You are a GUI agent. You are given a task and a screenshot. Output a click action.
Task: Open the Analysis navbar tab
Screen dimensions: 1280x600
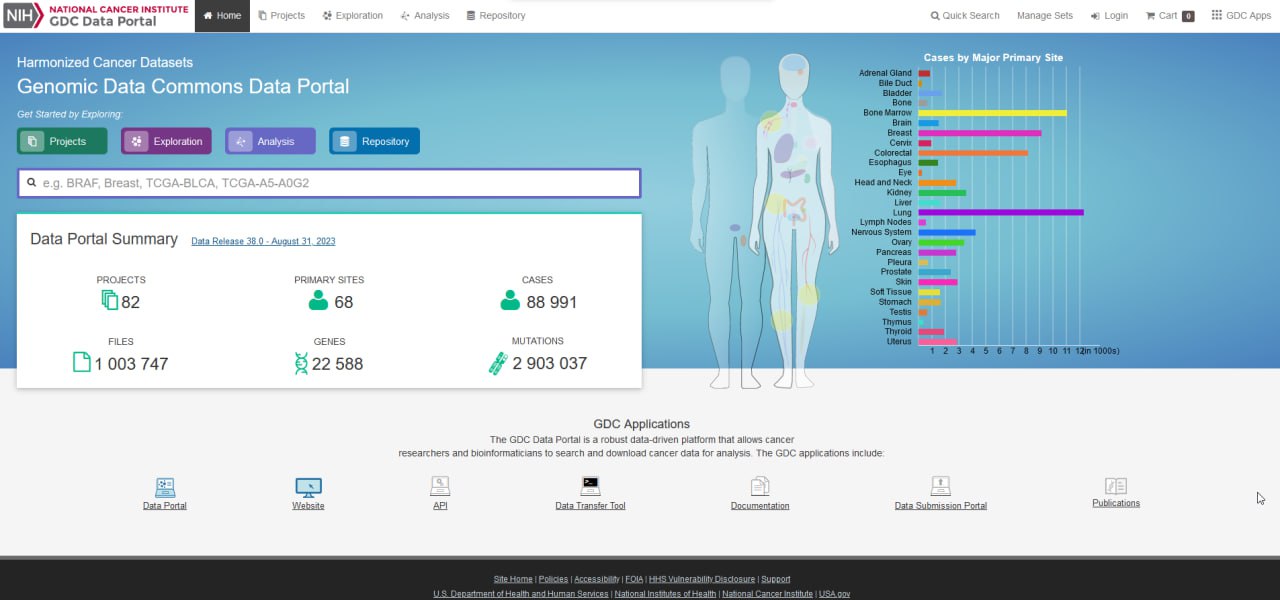tap(424, 16)
